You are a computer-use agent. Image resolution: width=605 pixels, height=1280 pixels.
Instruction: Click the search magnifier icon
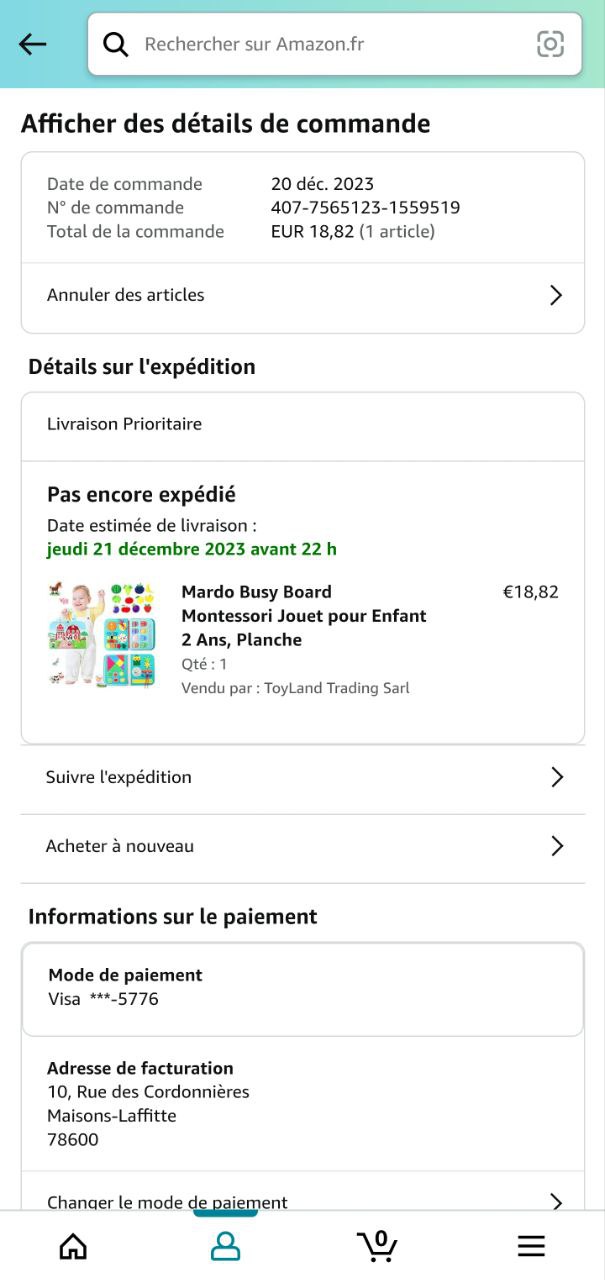click(116, 44)
